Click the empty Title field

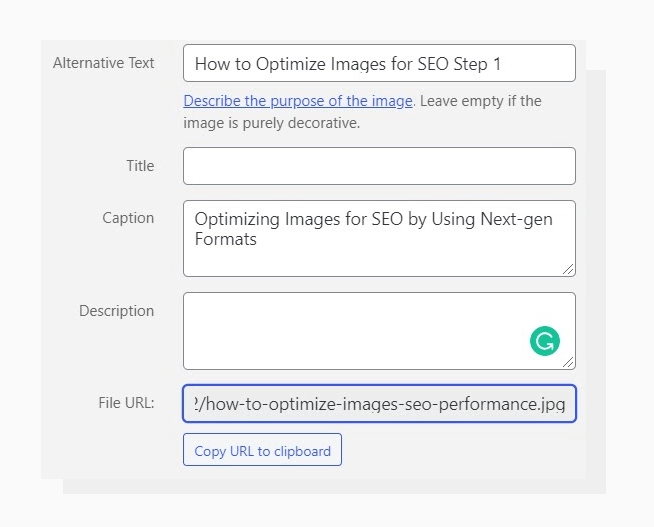[379, 166]
